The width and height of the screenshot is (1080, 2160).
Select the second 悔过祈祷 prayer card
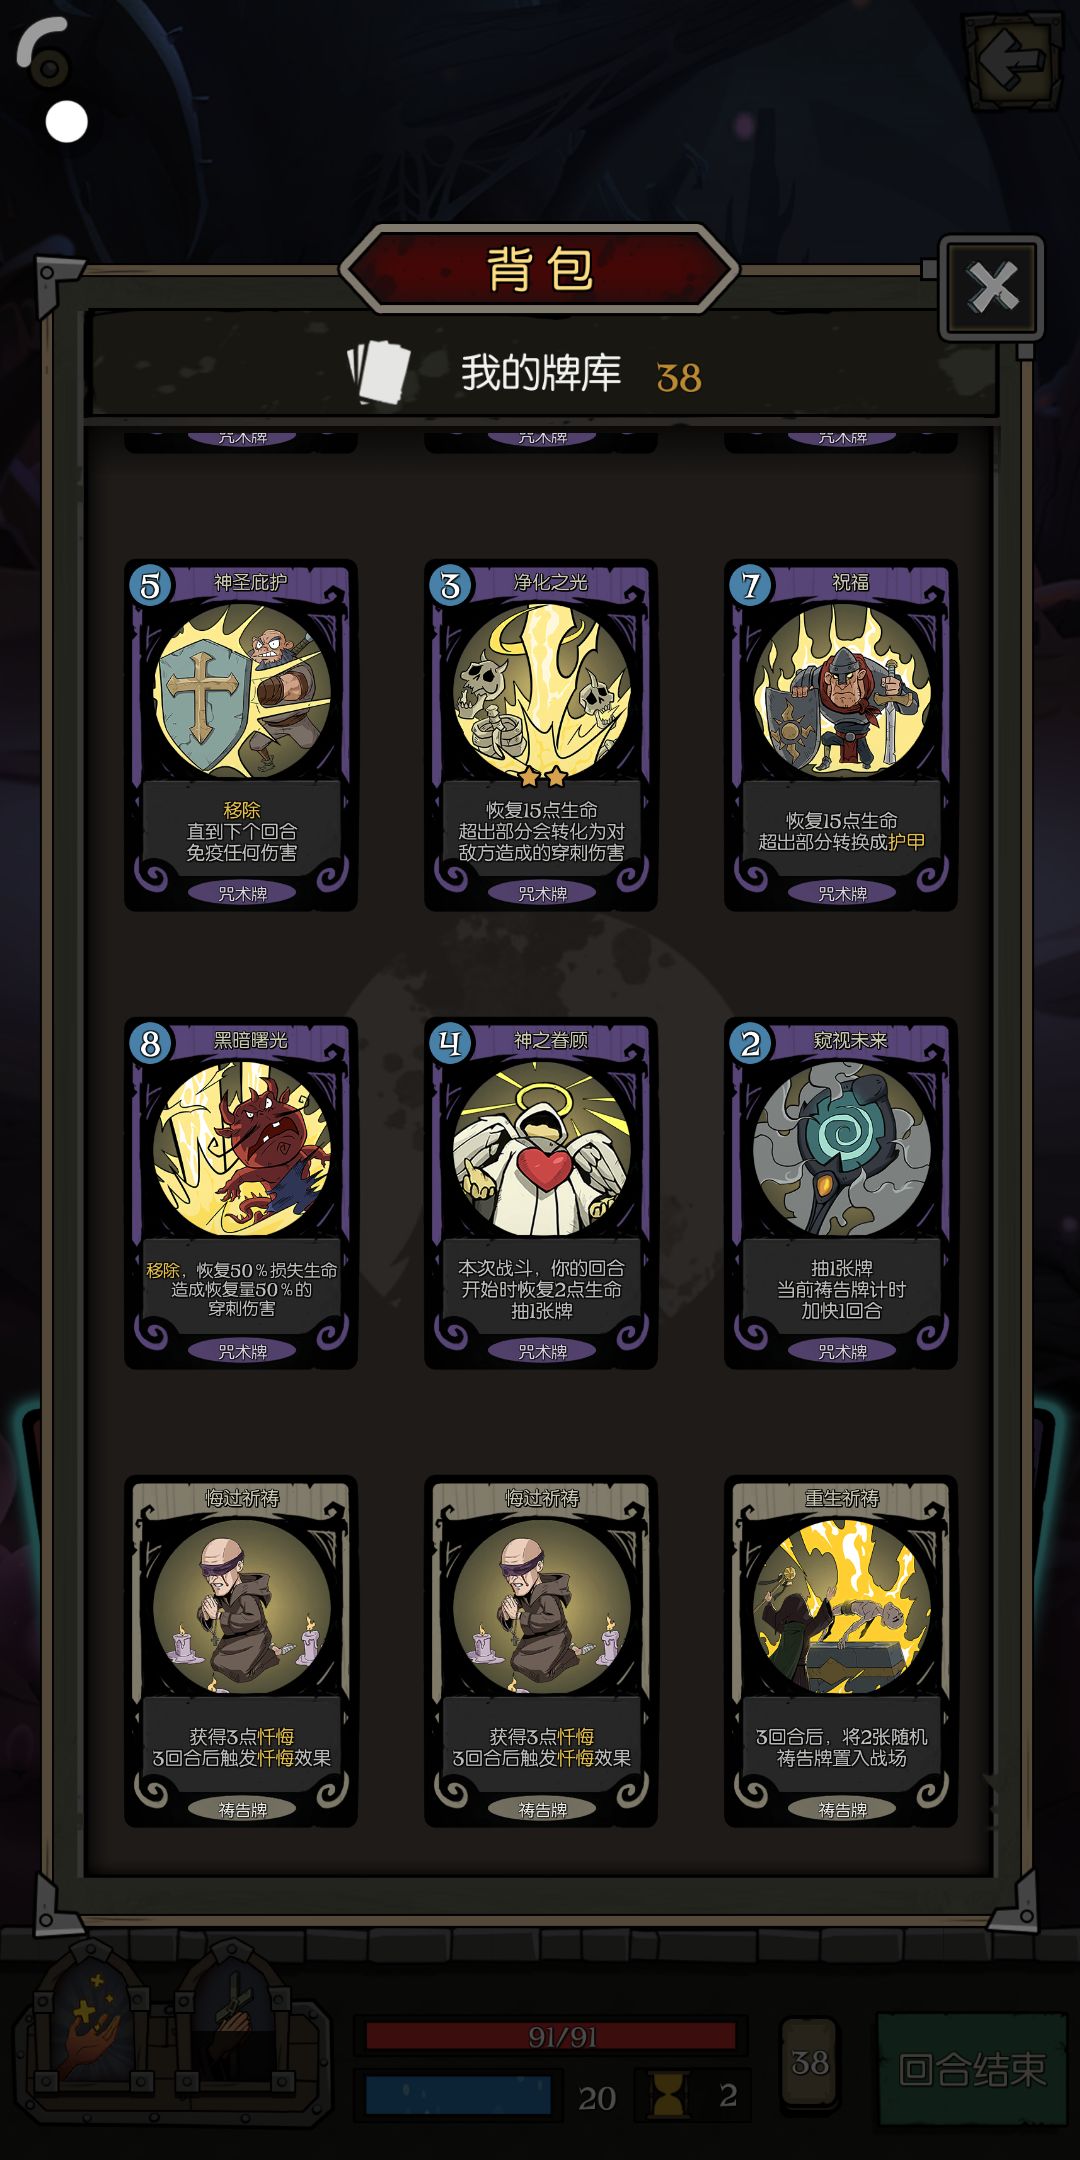(x=541, y=1651)
